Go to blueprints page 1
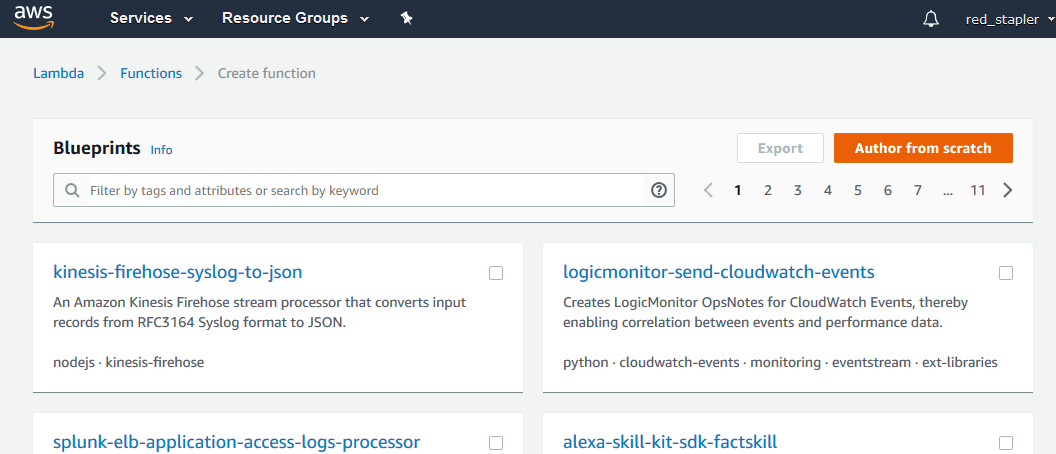 pos(738,191)
